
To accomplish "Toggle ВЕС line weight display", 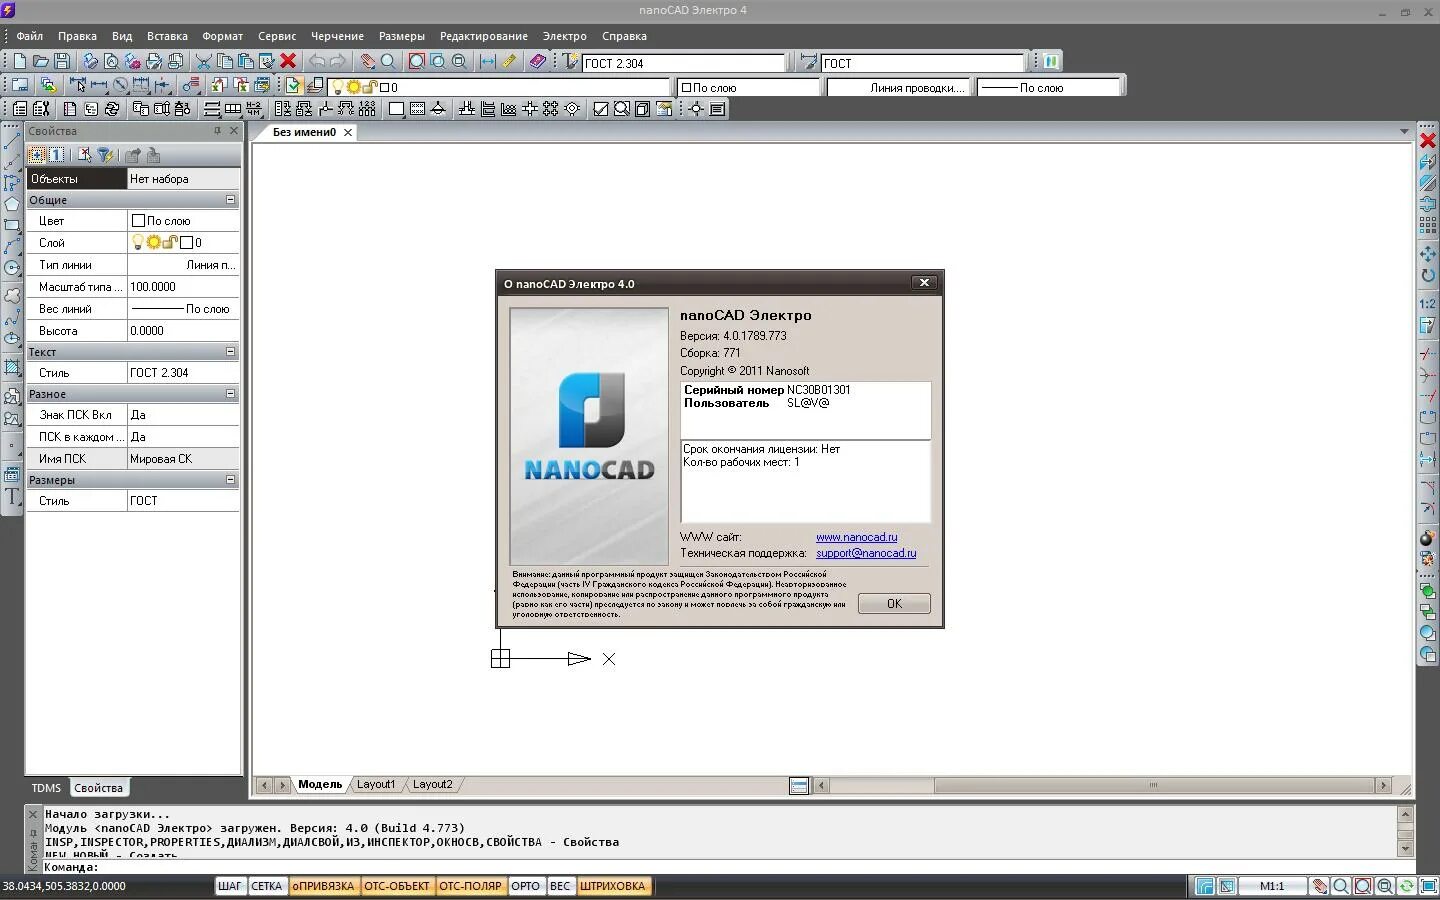I will click(x=560, y=886).
